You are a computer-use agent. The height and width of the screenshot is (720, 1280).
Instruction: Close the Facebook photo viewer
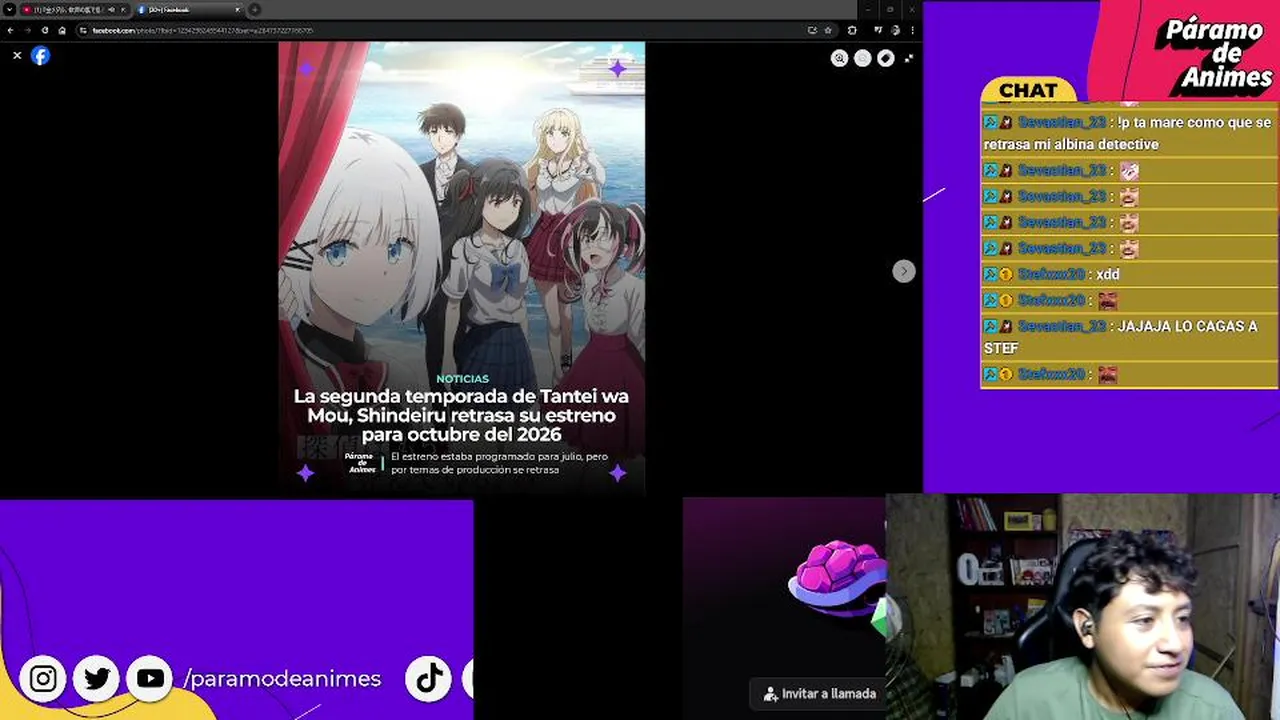(17, 56)
